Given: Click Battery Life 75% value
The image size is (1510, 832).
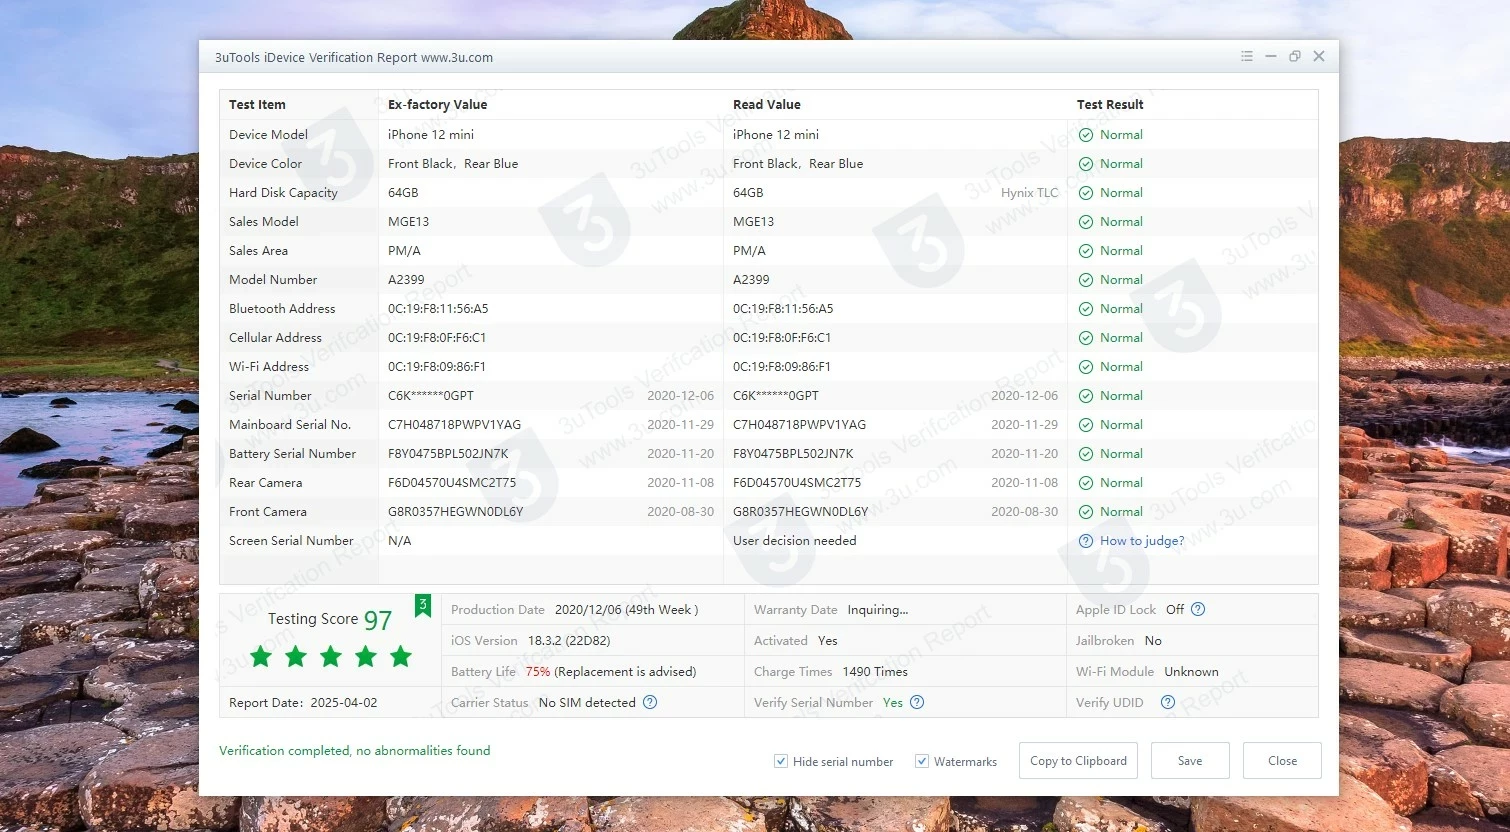Looking at the screenshot, I should click(538, 672).
